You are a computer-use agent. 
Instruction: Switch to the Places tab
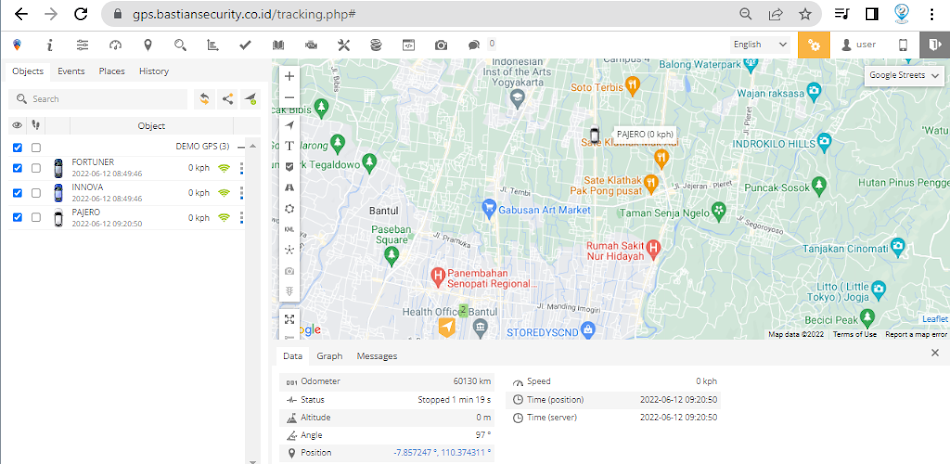(x=111, y=71)
